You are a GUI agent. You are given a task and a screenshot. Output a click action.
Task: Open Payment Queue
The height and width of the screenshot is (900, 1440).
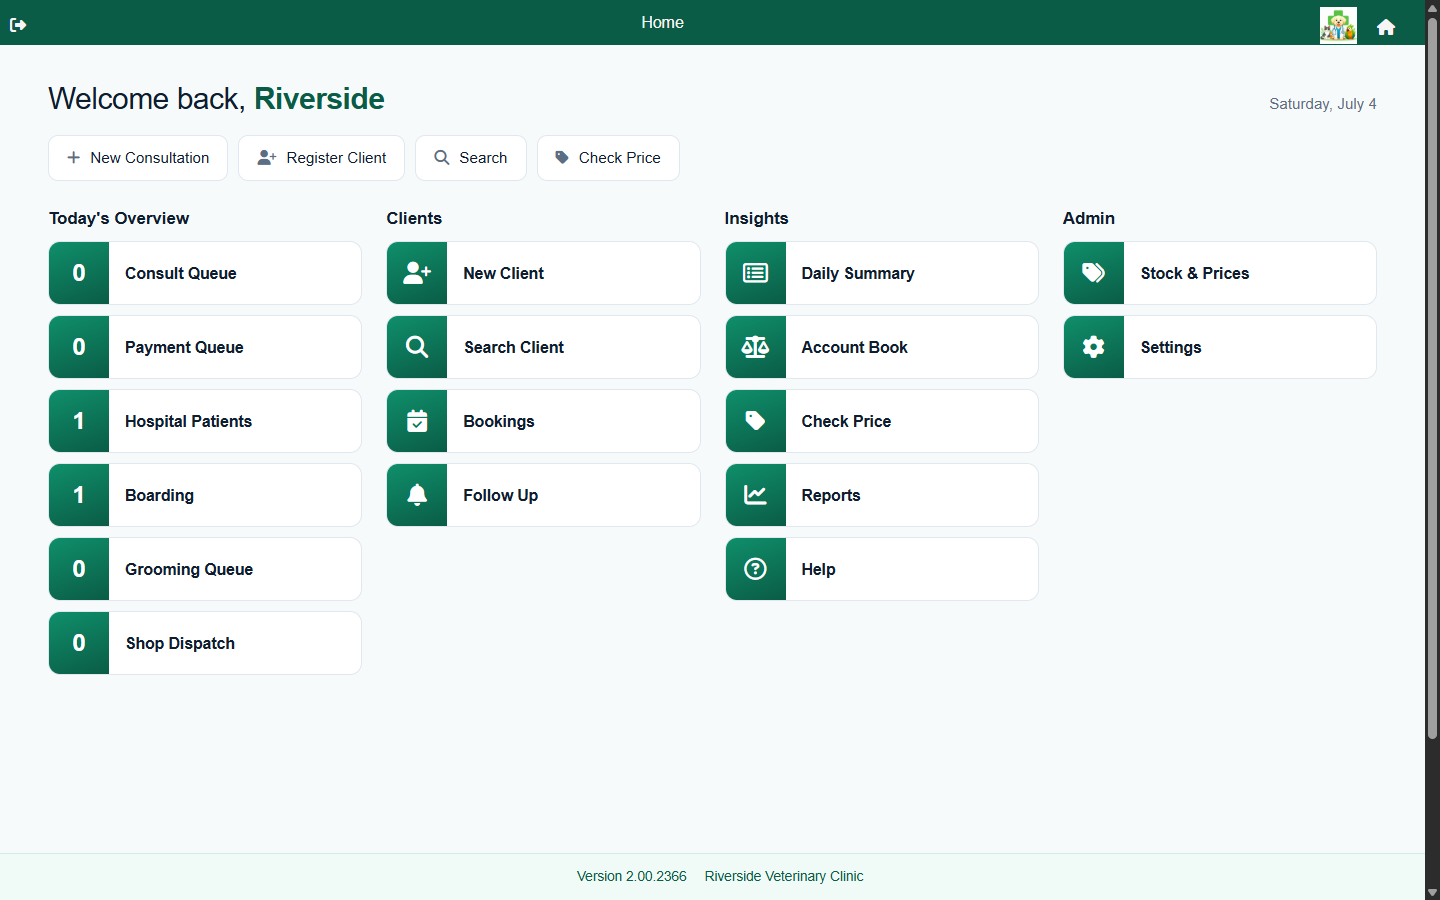205,347
